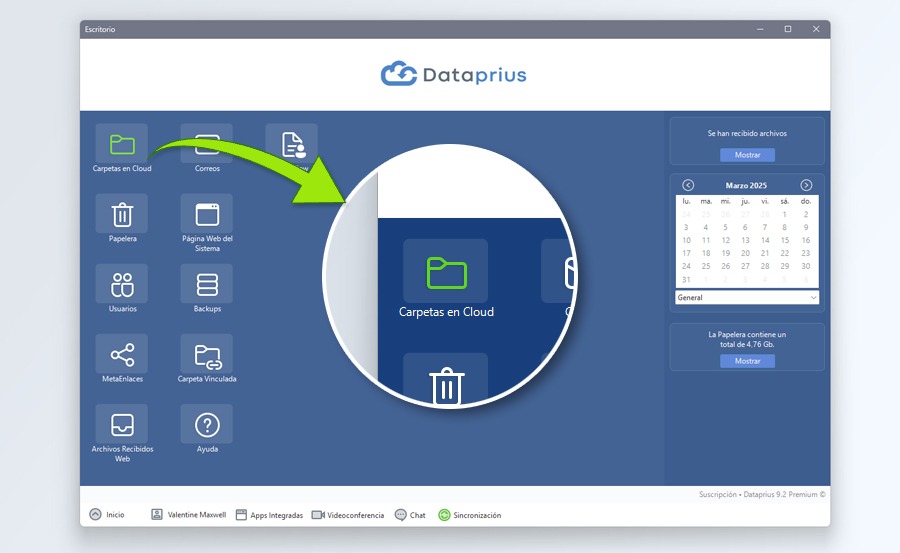Open Valentine Maxwell user profile
900x553 pixels.
click(x=188, y=515)
